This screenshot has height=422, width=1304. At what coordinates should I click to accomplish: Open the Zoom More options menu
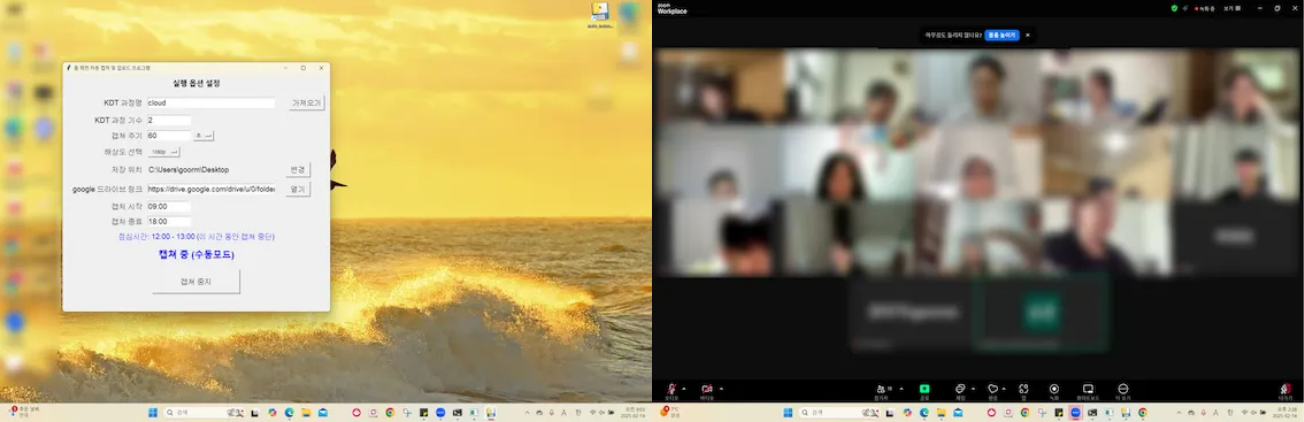(1123, 388)
